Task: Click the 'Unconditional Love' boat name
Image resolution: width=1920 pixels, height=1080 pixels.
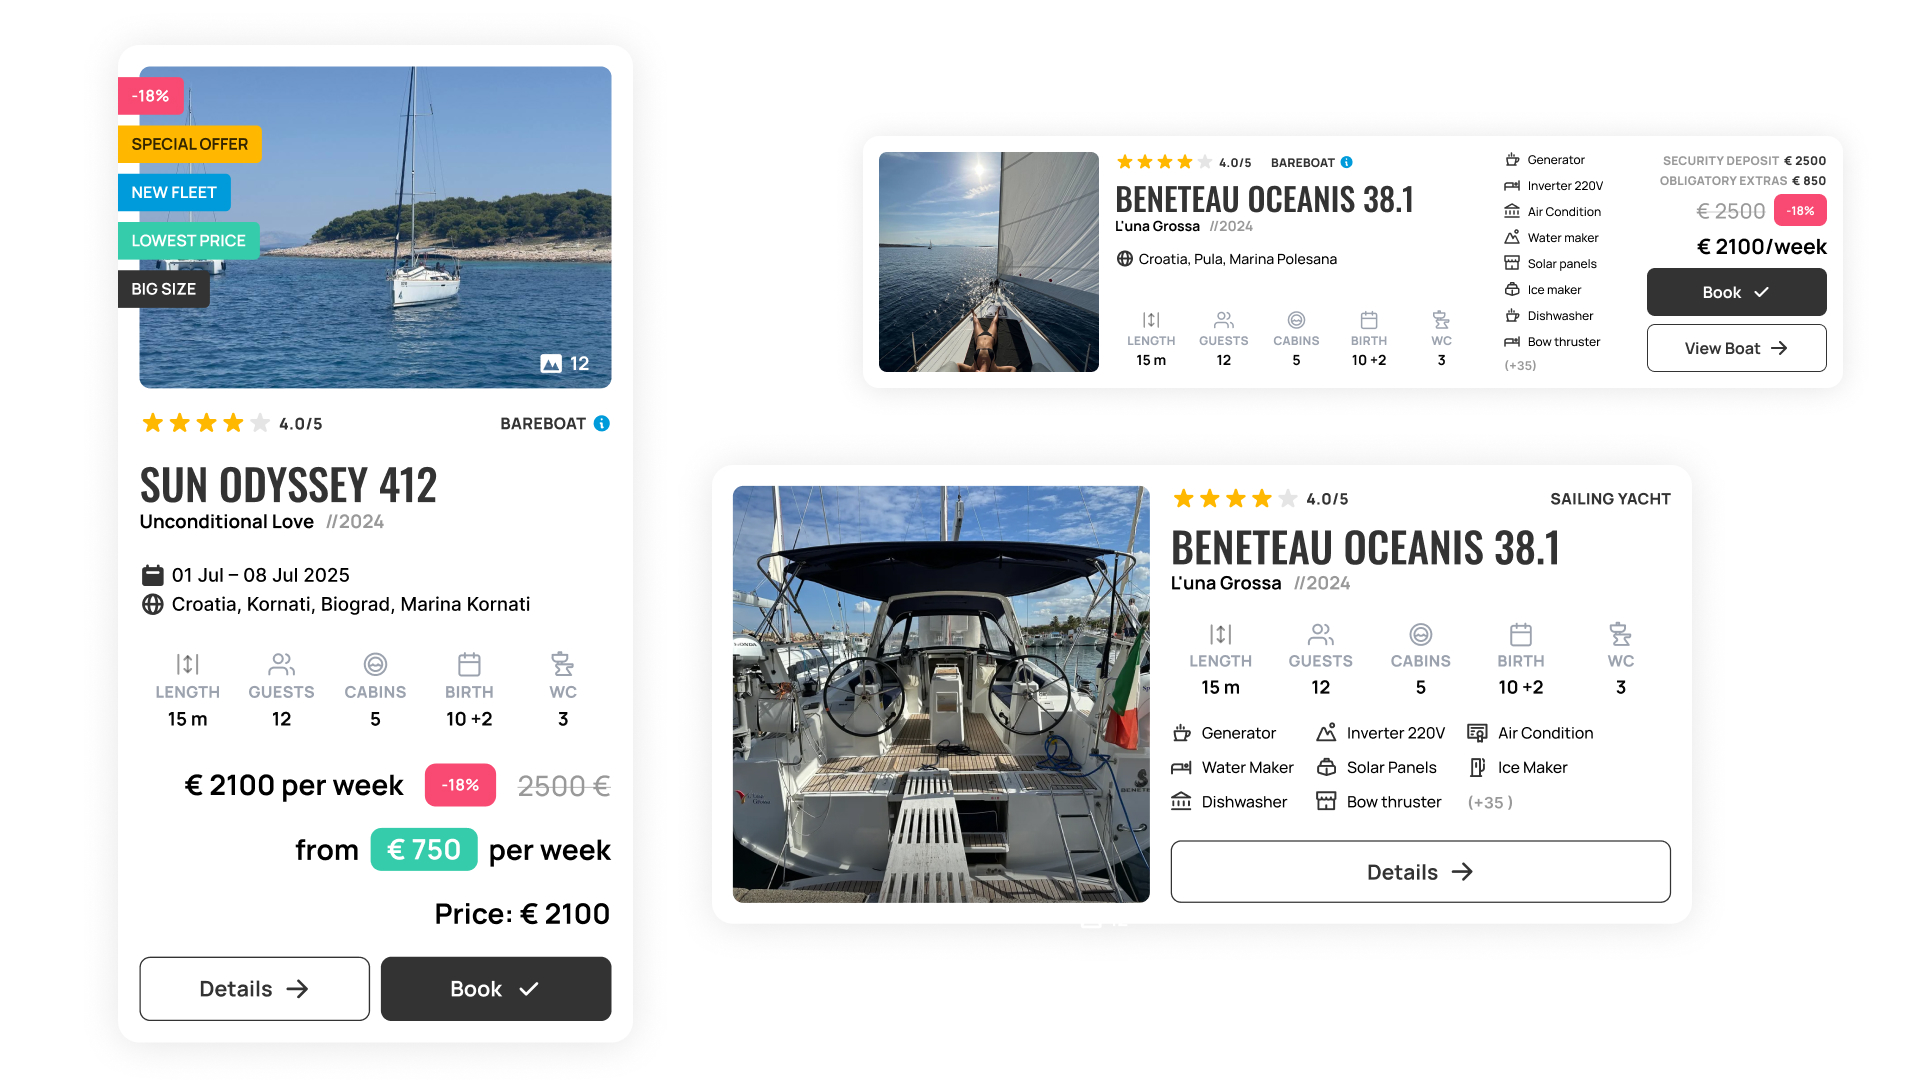Action: click(x=227, y=522)
